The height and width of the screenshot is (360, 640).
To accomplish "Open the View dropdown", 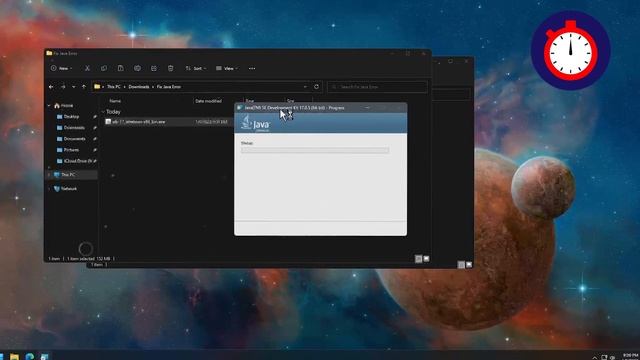I will [x=227, y=69].
